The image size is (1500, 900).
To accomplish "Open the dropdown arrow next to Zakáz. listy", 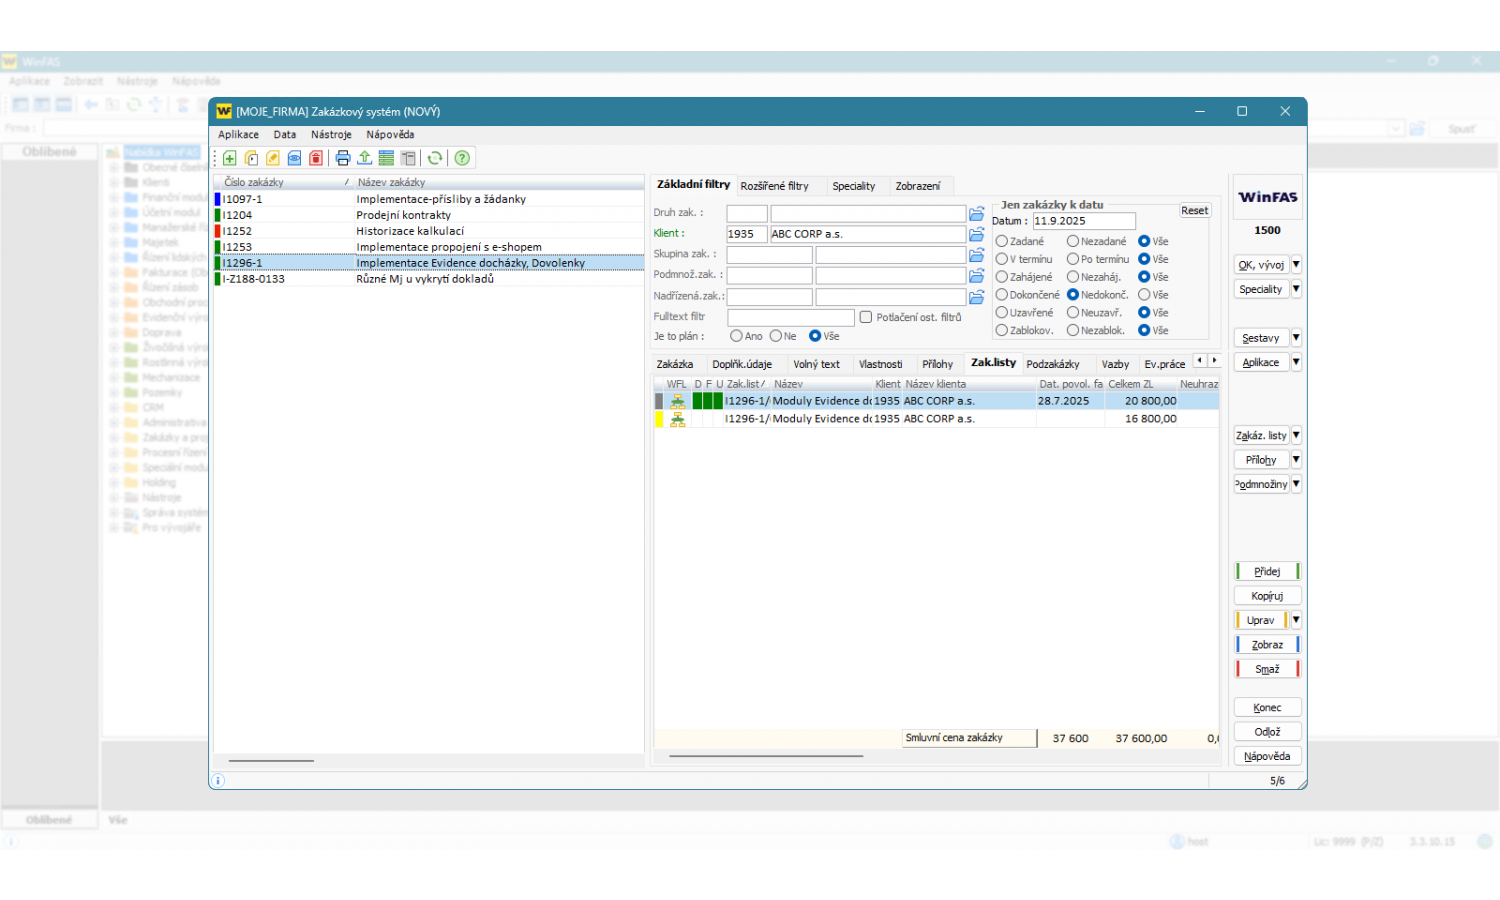I will [x=1296, y=435].
